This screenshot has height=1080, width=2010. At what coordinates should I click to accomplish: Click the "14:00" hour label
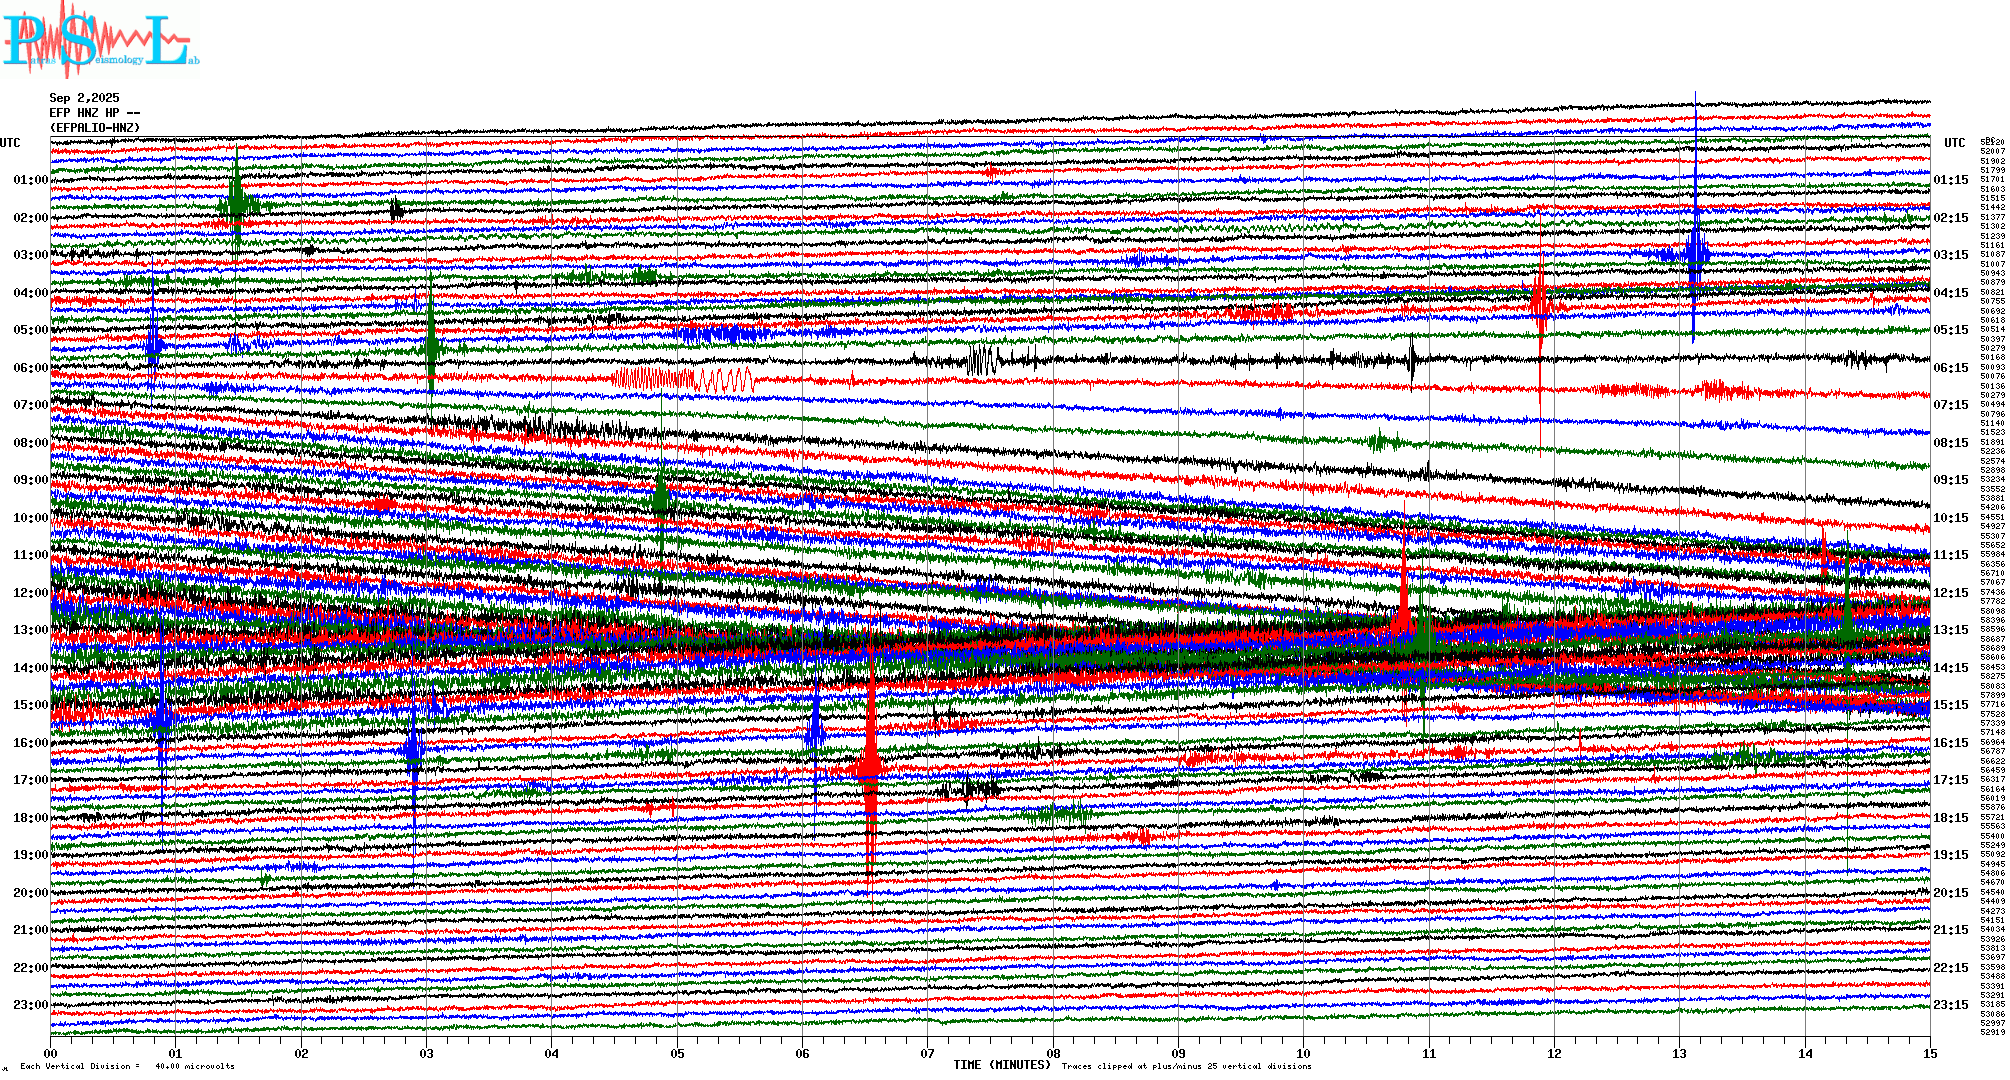tap(30, 668)
